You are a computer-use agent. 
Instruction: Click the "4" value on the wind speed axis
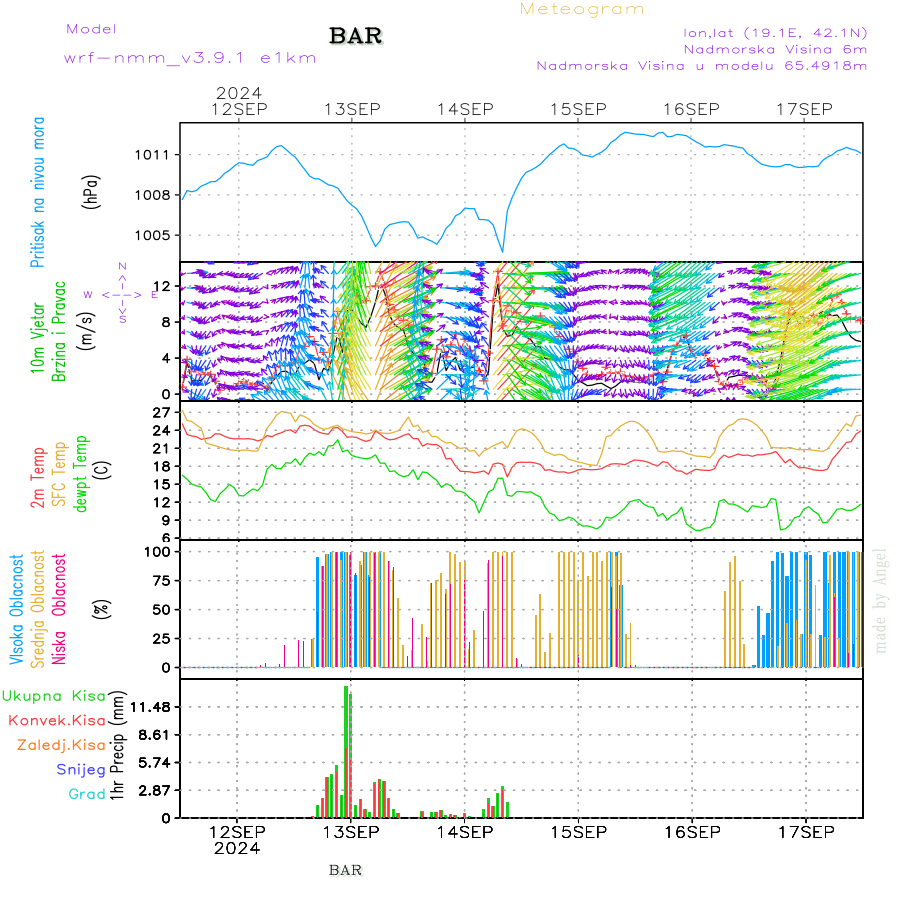166,358
